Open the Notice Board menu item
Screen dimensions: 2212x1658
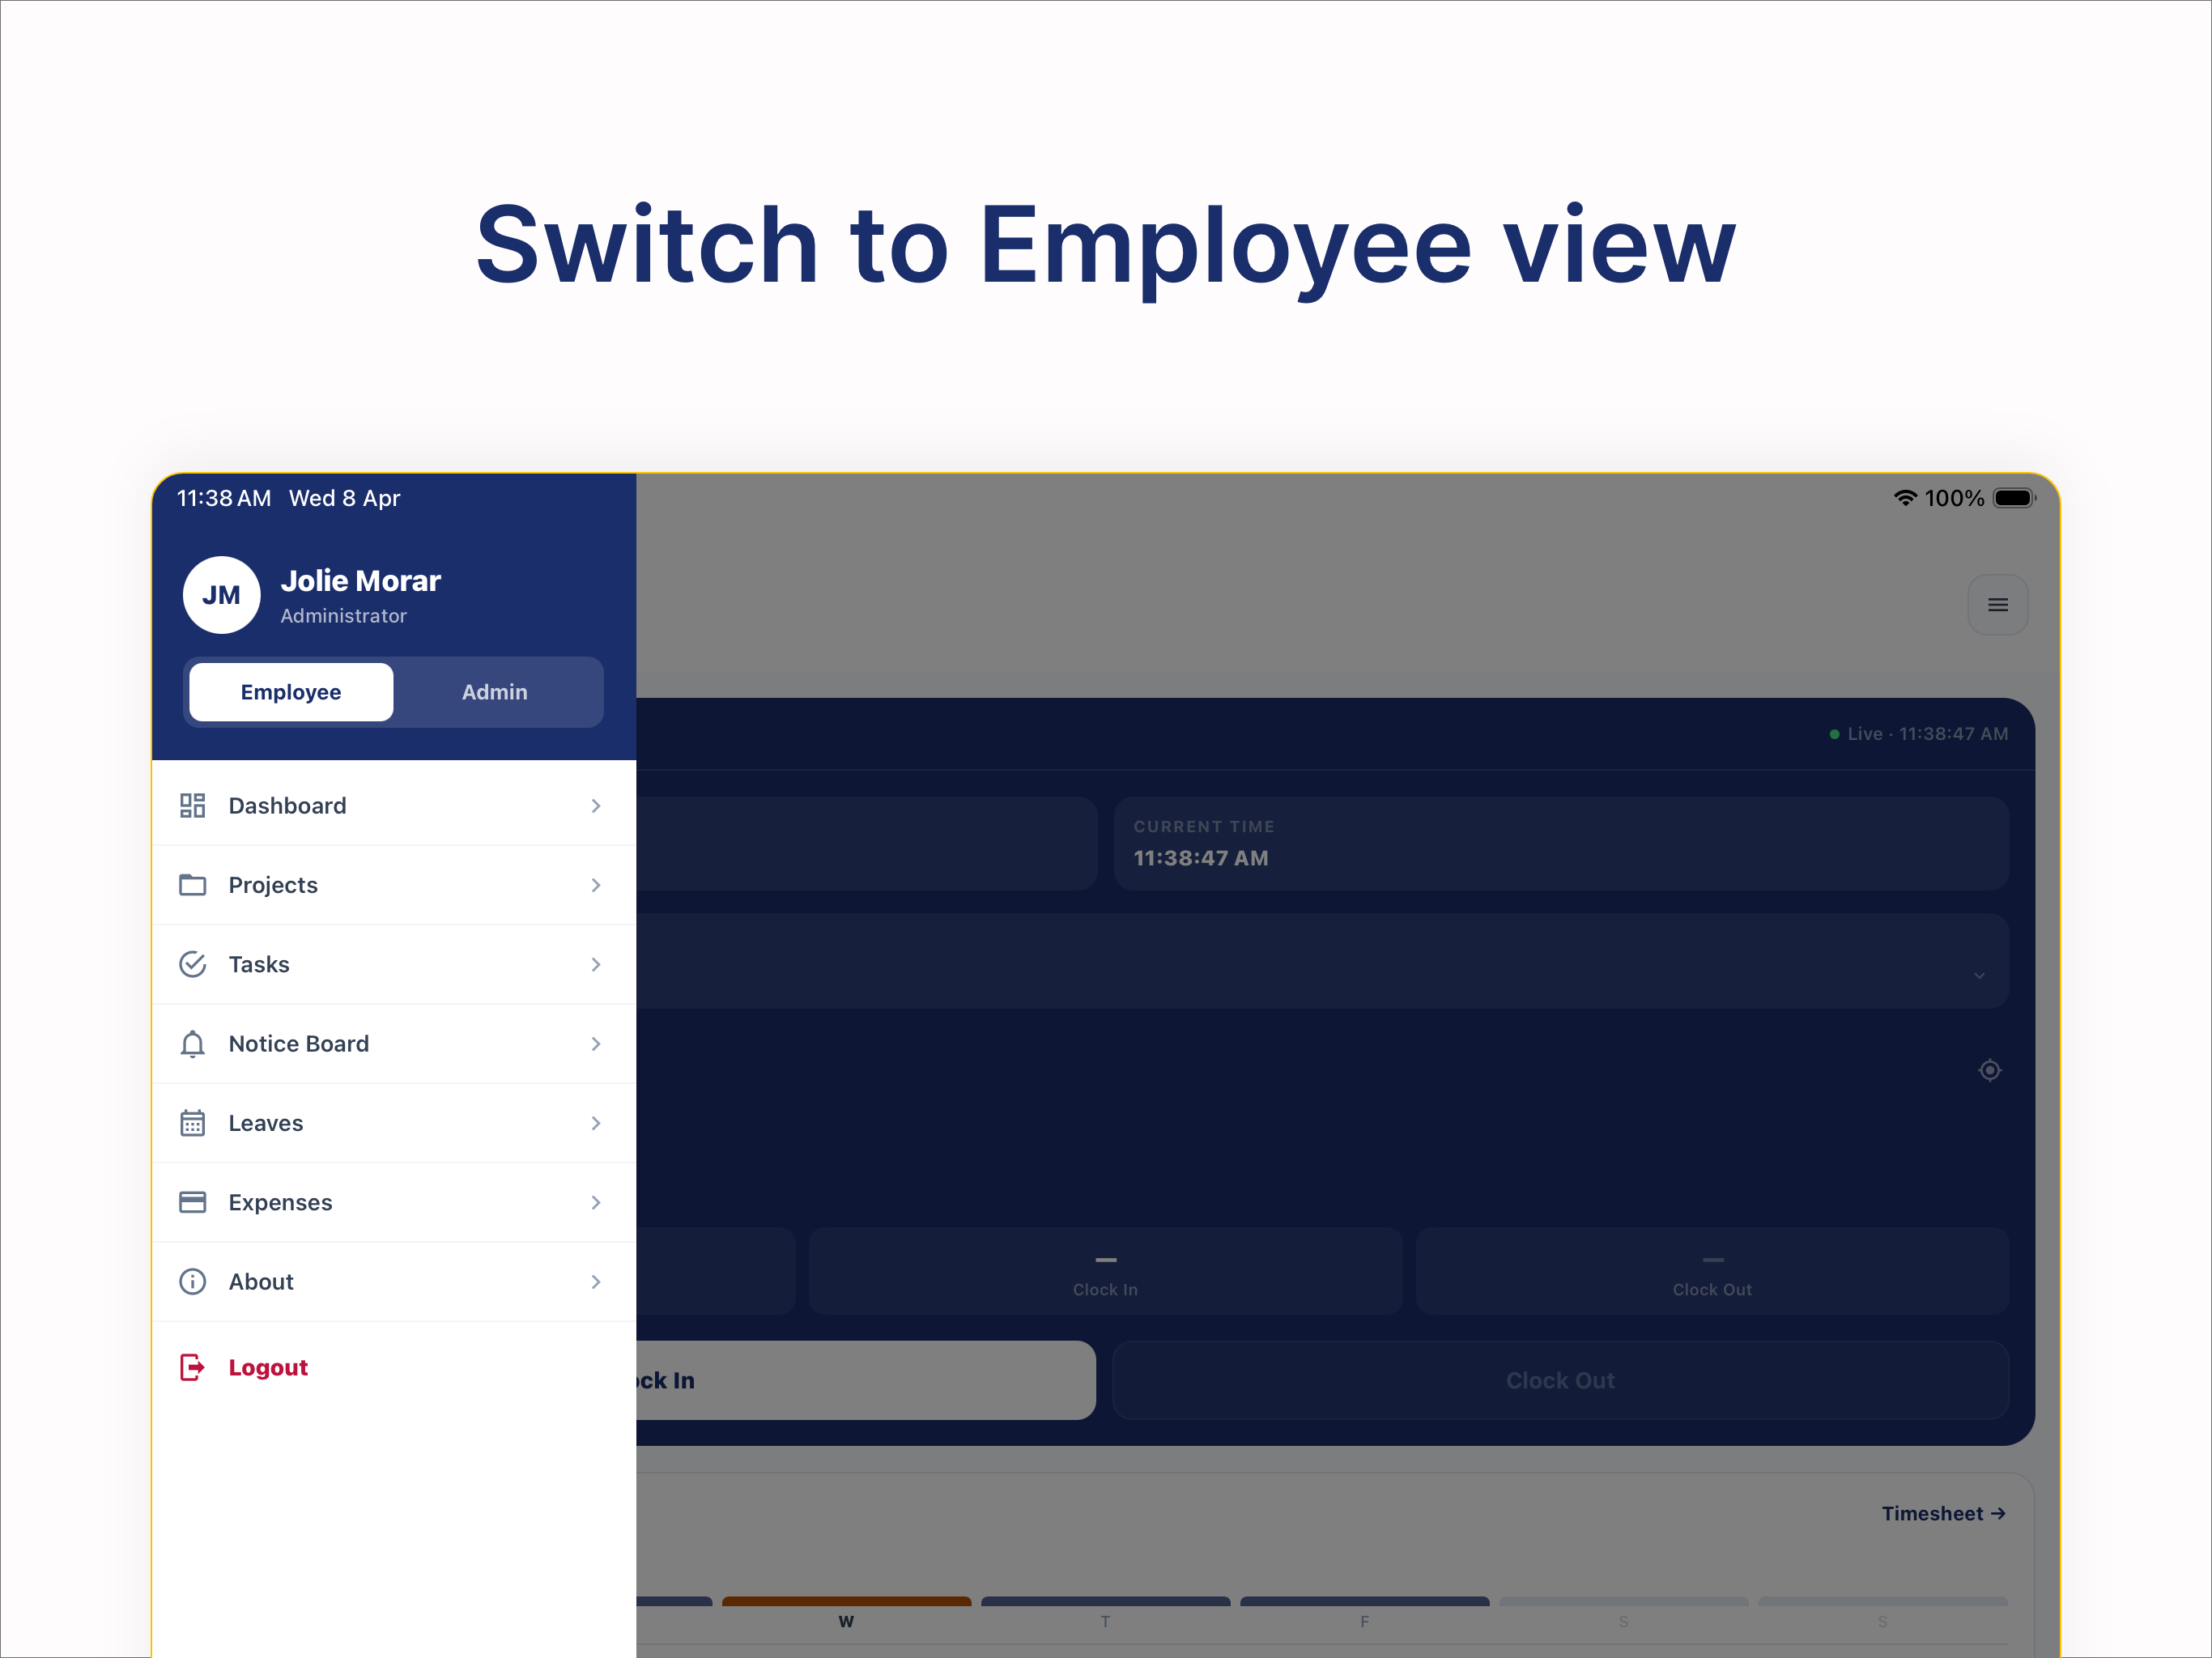click(393, 1044)
